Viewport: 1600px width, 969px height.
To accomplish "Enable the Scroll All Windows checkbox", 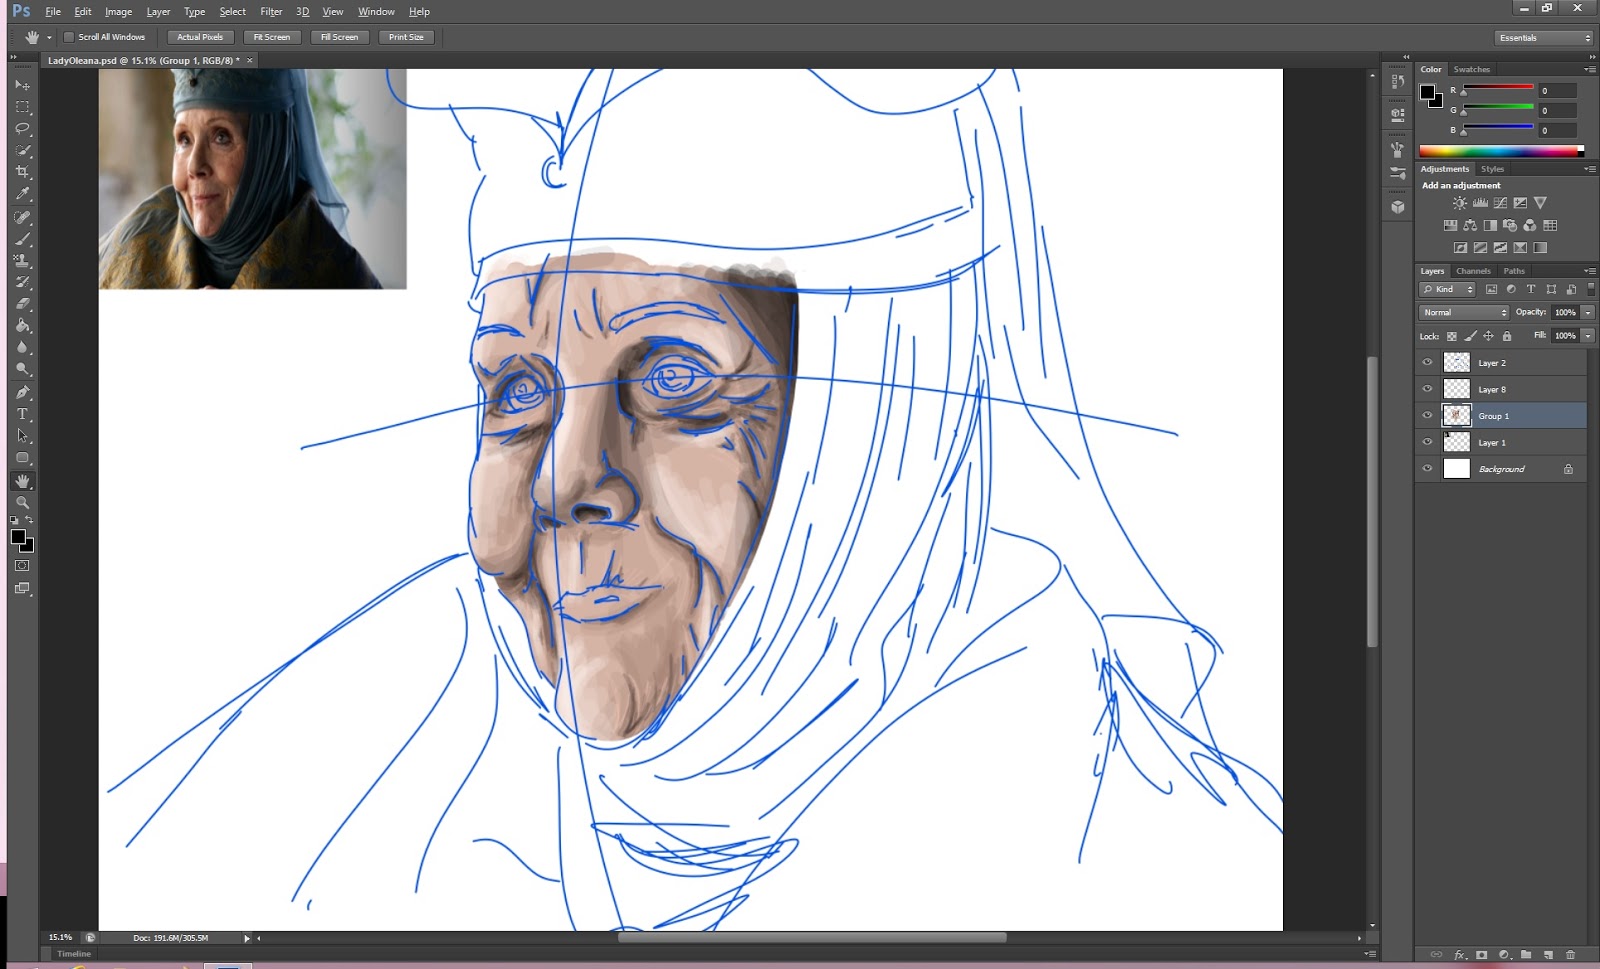I will click(67, 36).
